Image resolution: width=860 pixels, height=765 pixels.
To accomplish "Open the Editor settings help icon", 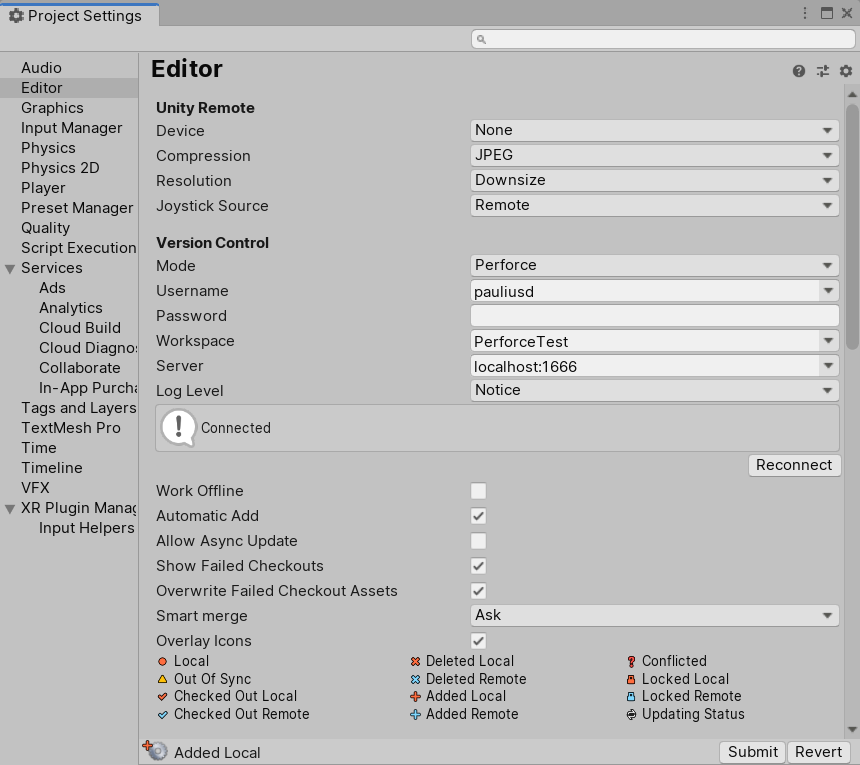I will pyautogui.click(x=798, y=71).
